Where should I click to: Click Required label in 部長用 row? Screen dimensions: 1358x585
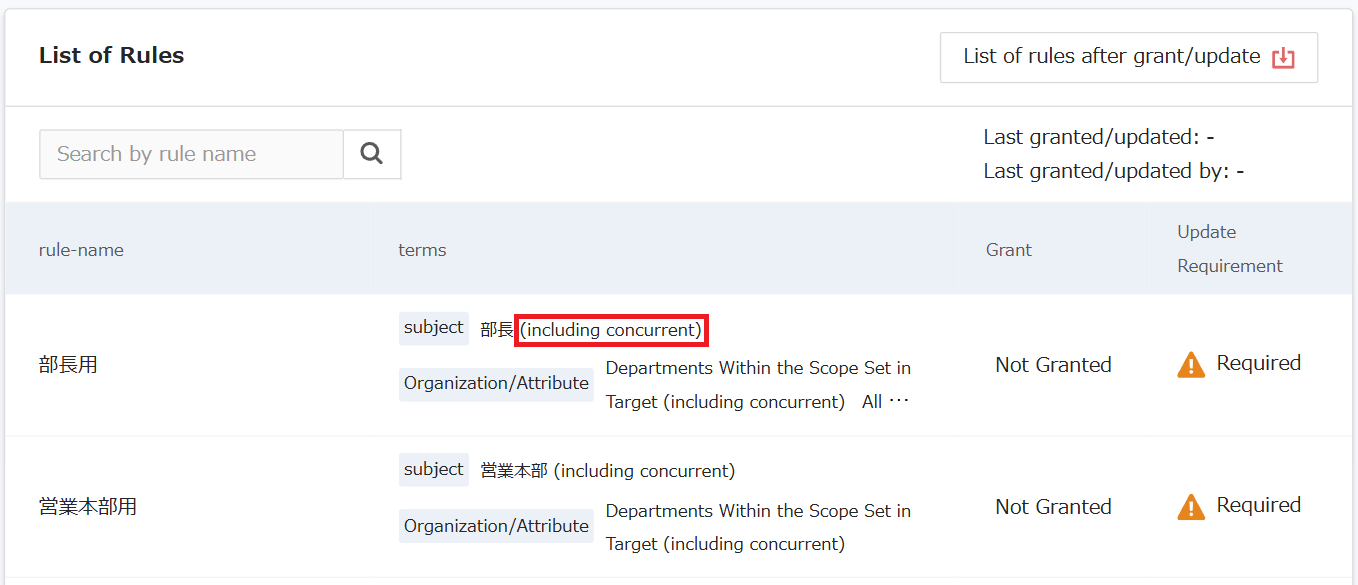[1258, 363]
